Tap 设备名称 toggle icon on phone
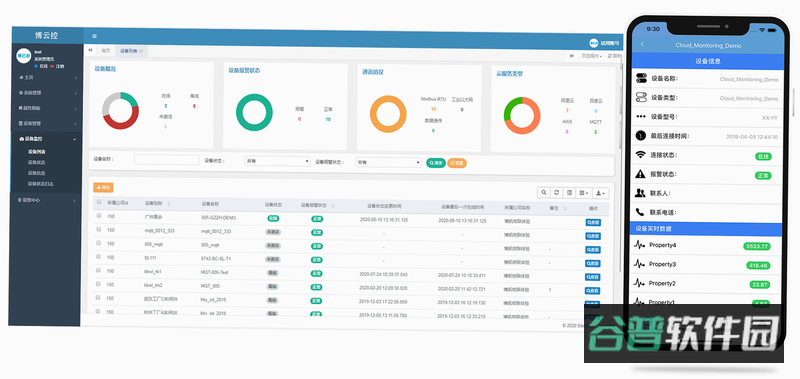The height and width of the screenshot is (379, 800). coord(641,79)
